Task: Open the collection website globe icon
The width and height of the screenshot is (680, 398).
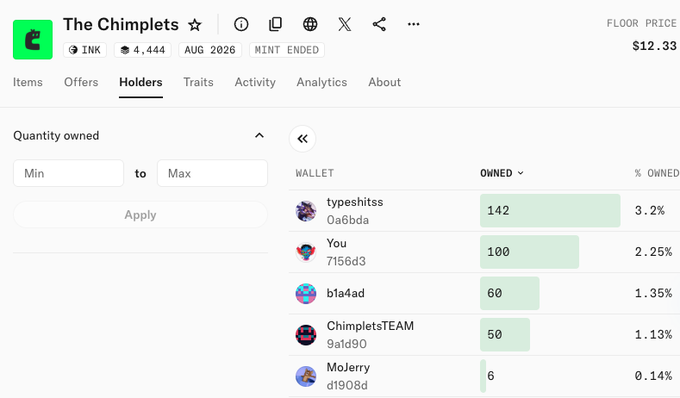Action: click(310, 24)
